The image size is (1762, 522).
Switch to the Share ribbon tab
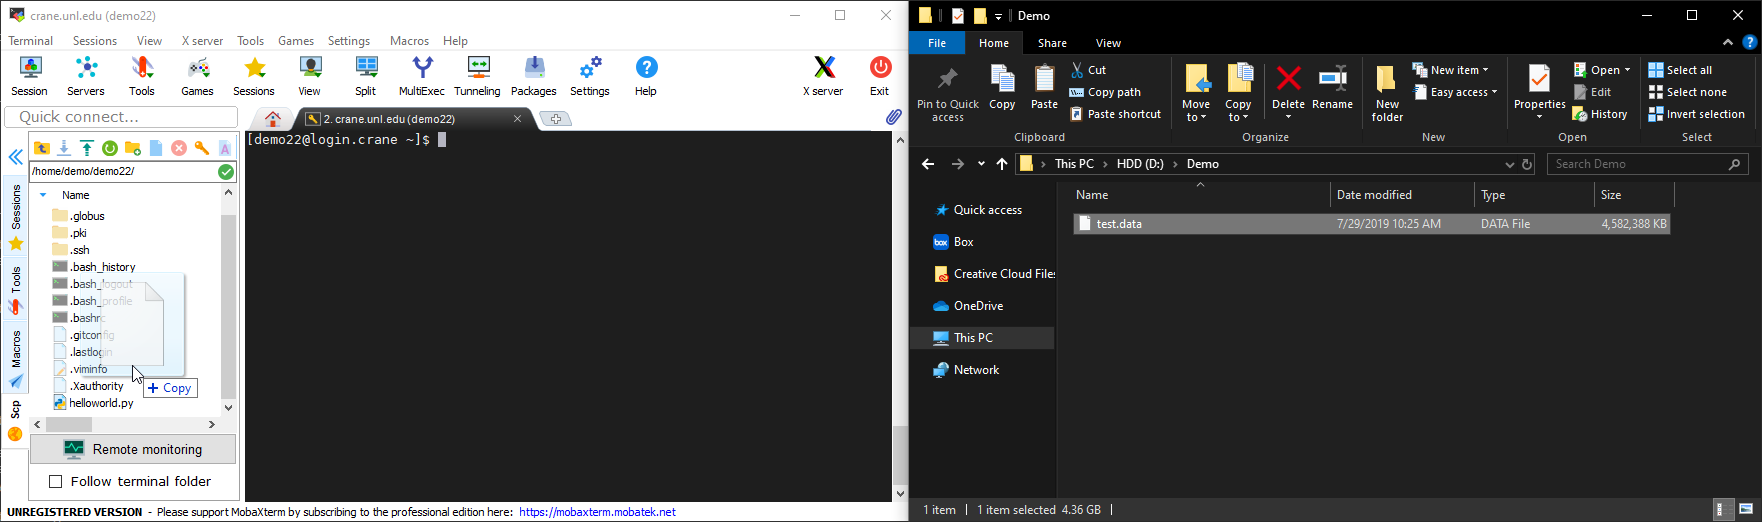[1052, 43]
